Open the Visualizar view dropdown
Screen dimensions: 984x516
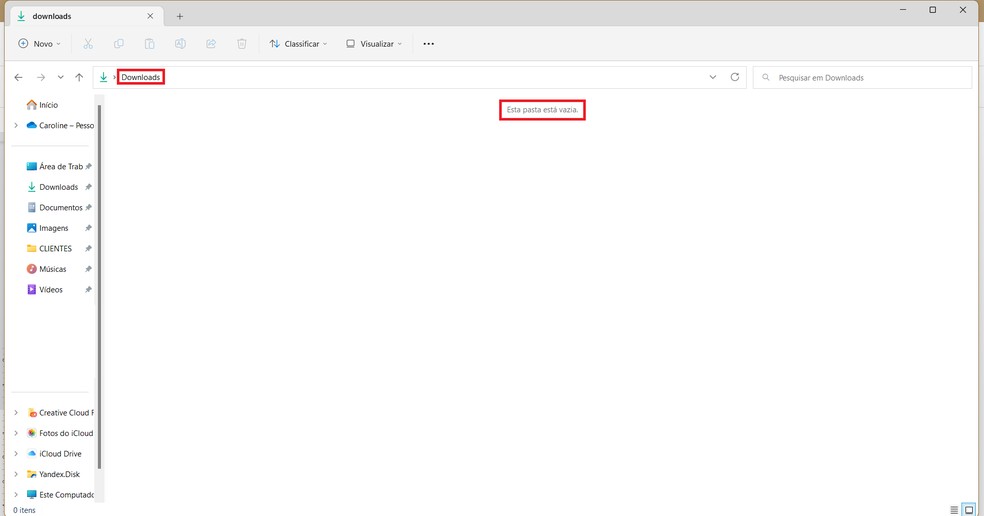(374, 44)
